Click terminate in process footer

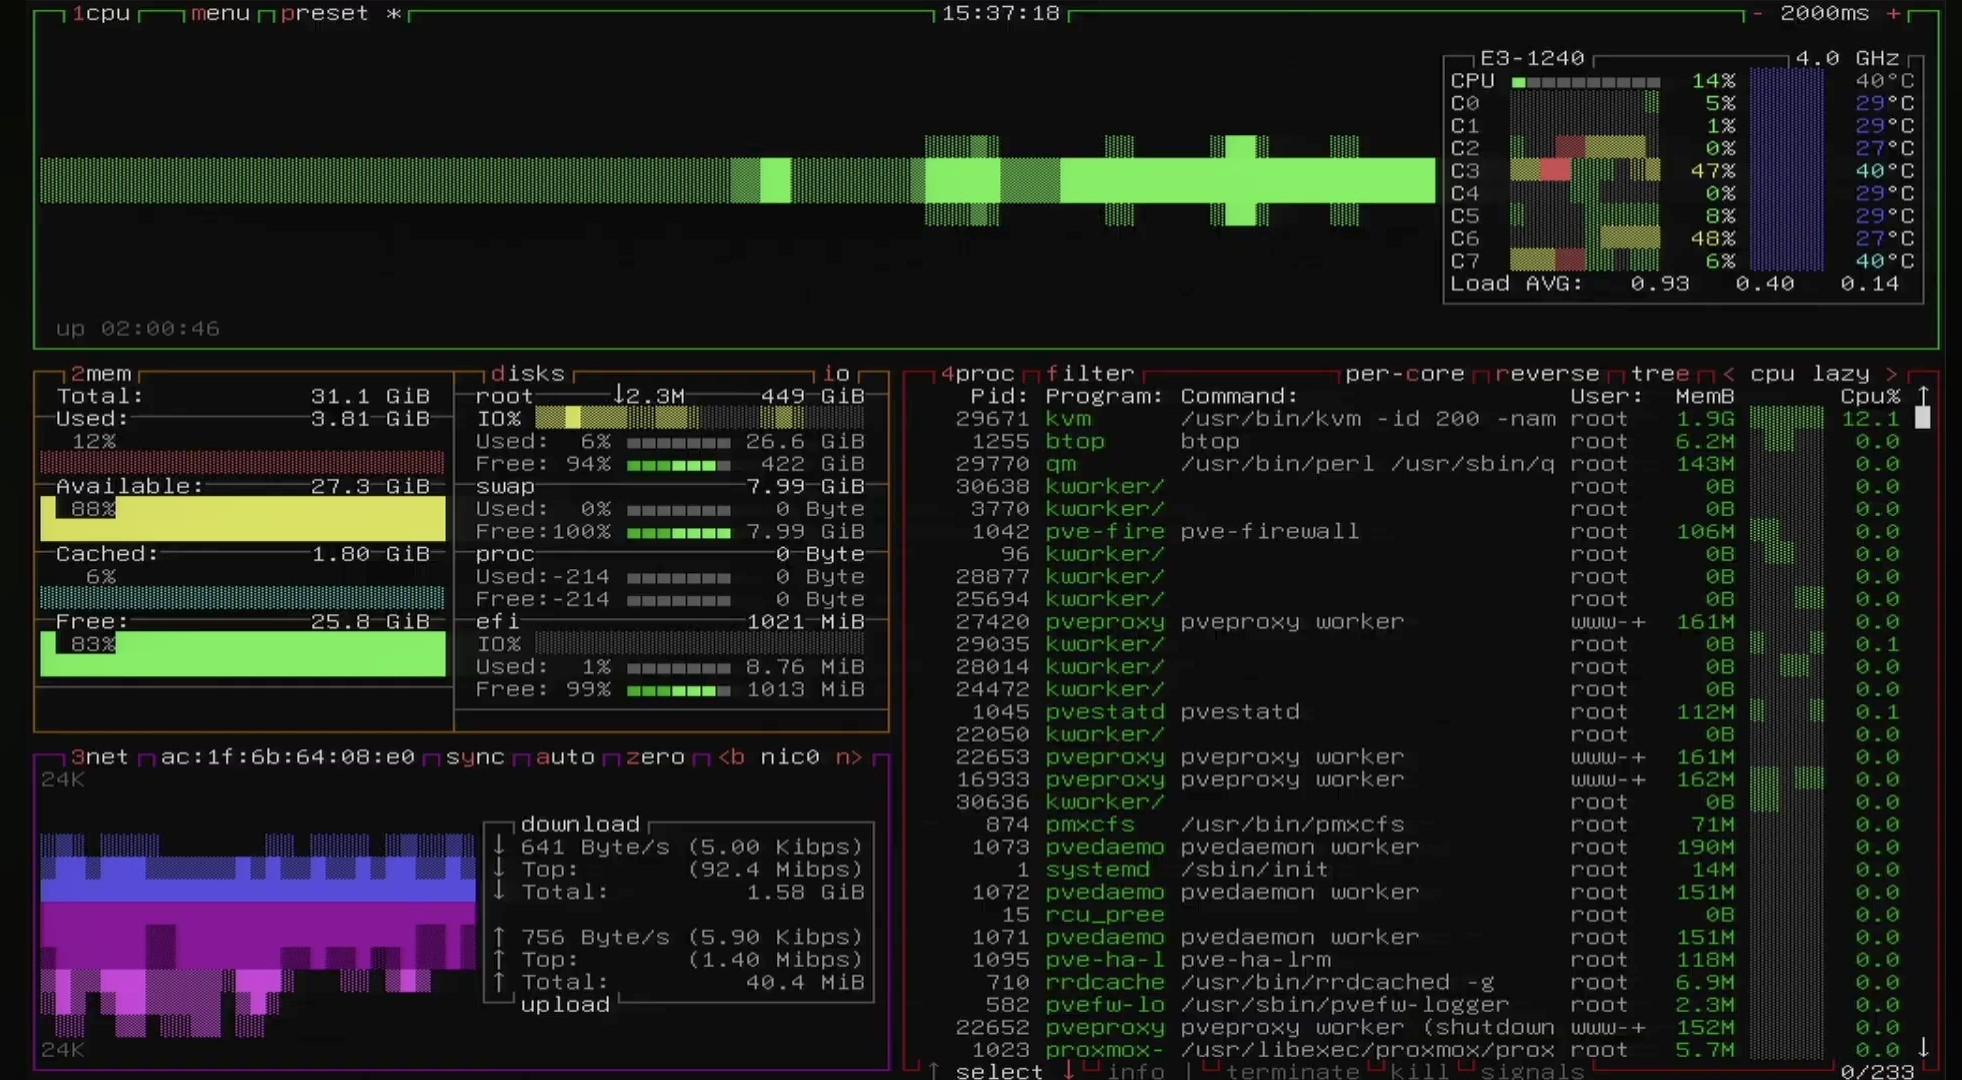(1296, 1072)
